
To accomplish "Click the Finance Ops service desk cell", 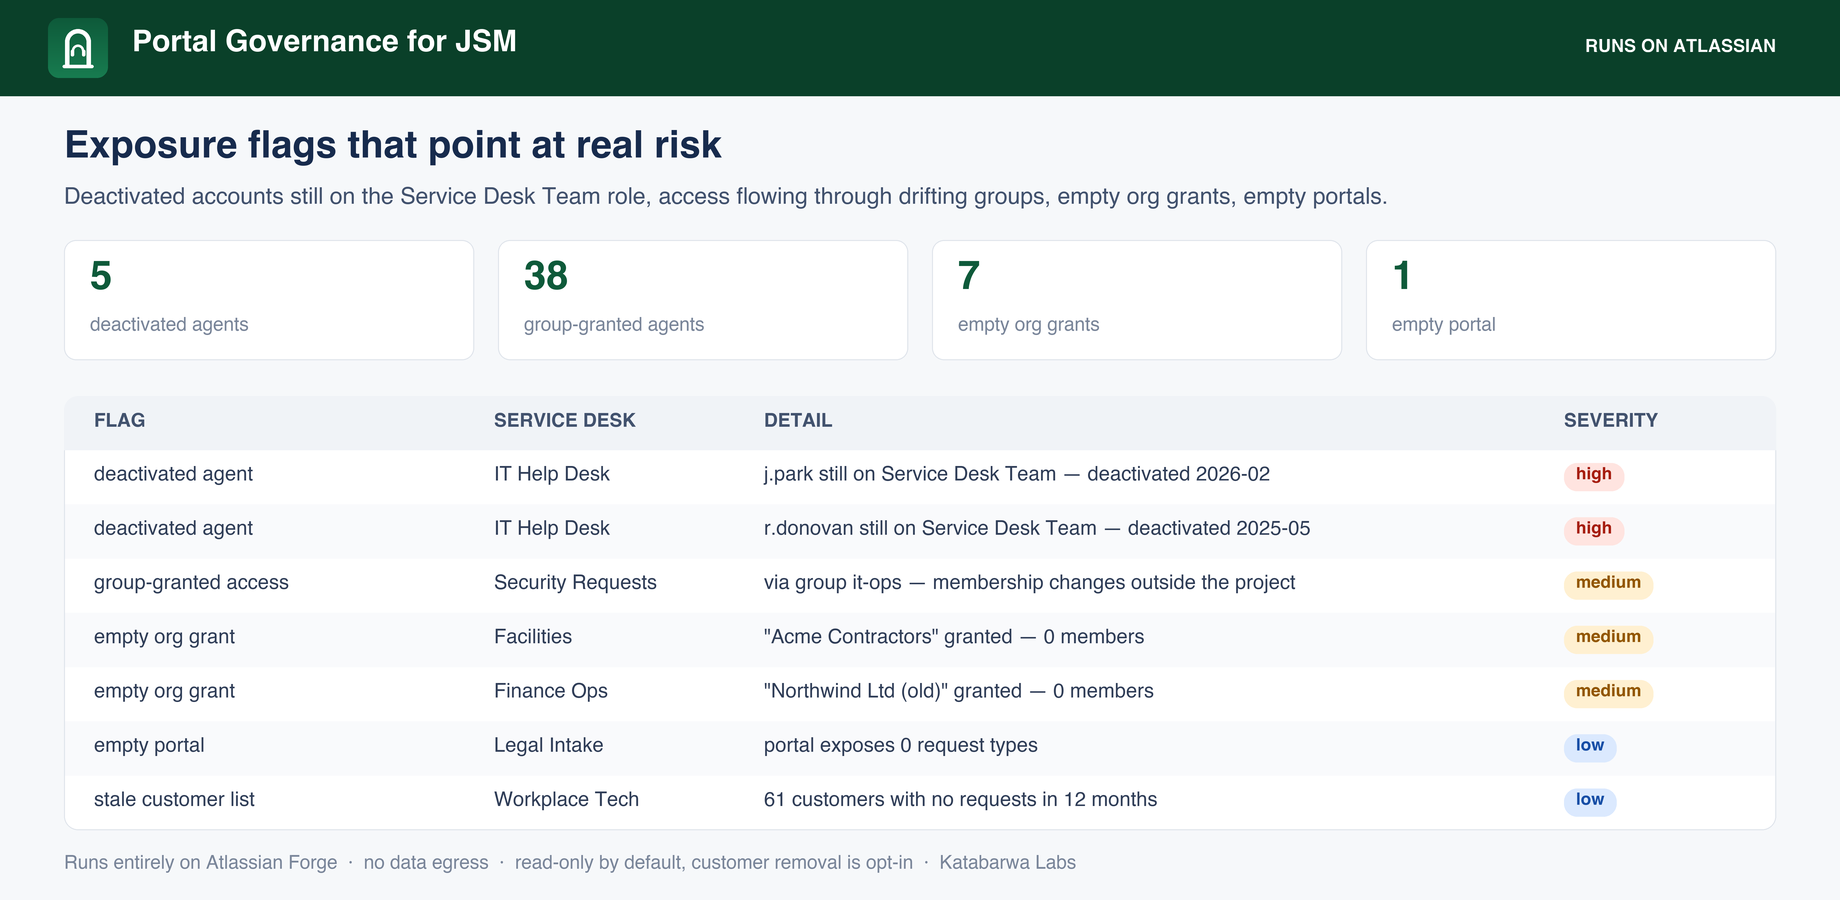I will pyautogui.click(x=551, y=691).
